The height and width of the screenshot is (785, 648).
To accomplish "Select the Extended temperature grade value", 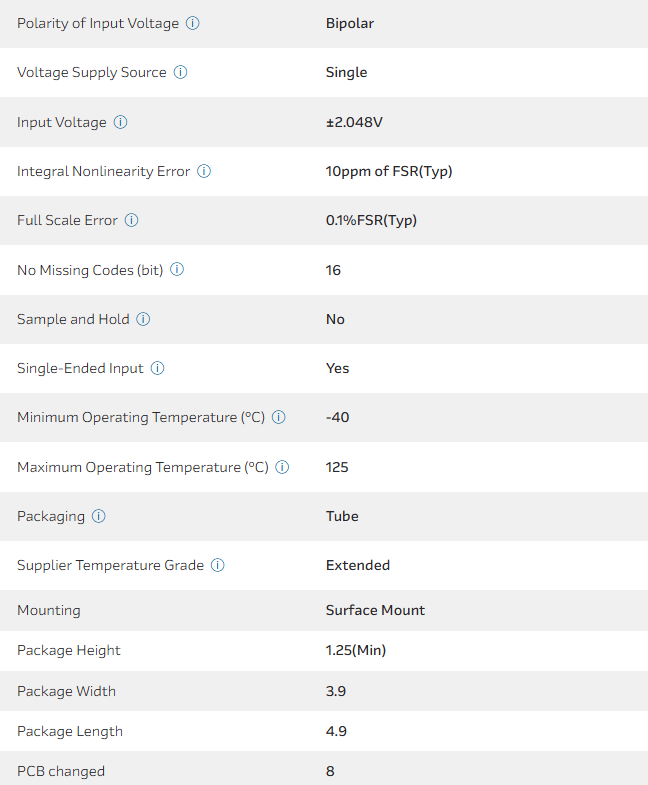I will click(358, 565).
